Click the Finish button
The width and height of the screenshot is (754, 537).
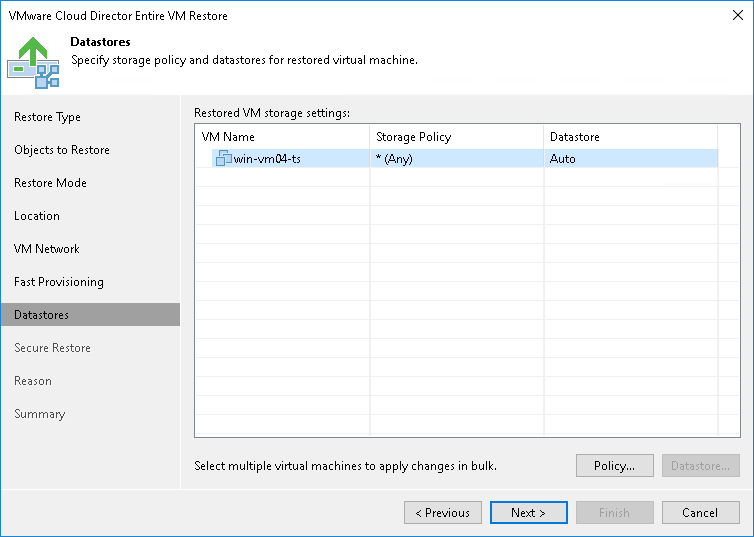click(x=615, y=512)
